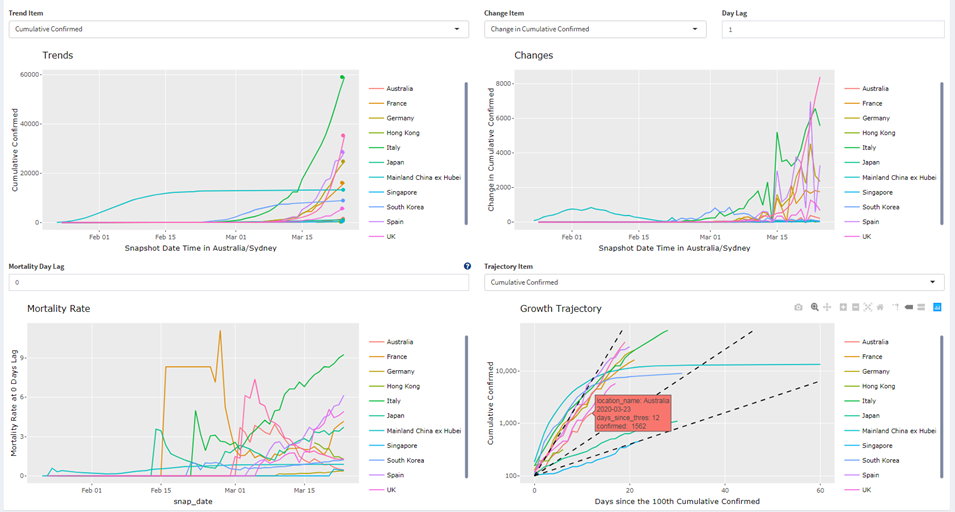Image resolution: width=955 pixels, height=512 pixels.
Task: Toggle Italy trace in Trends legend
Action: coord(395,147)
